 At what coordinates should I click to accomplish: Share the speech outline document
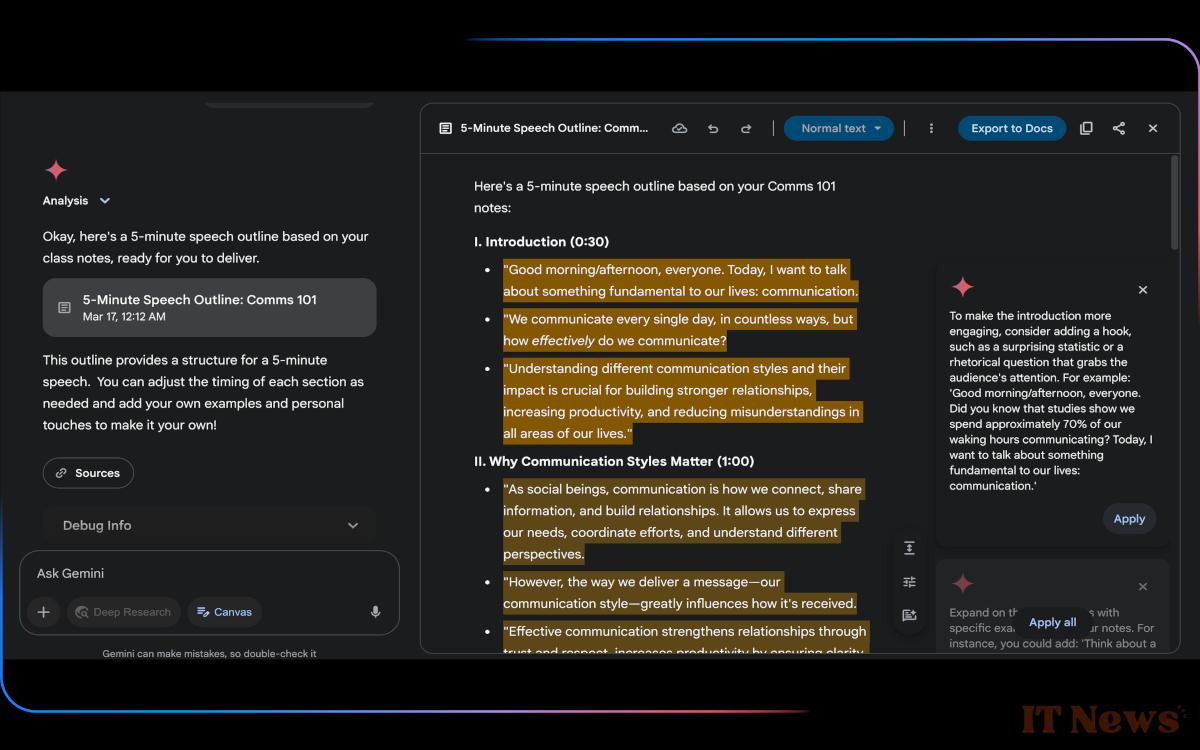pos(1119,128)
